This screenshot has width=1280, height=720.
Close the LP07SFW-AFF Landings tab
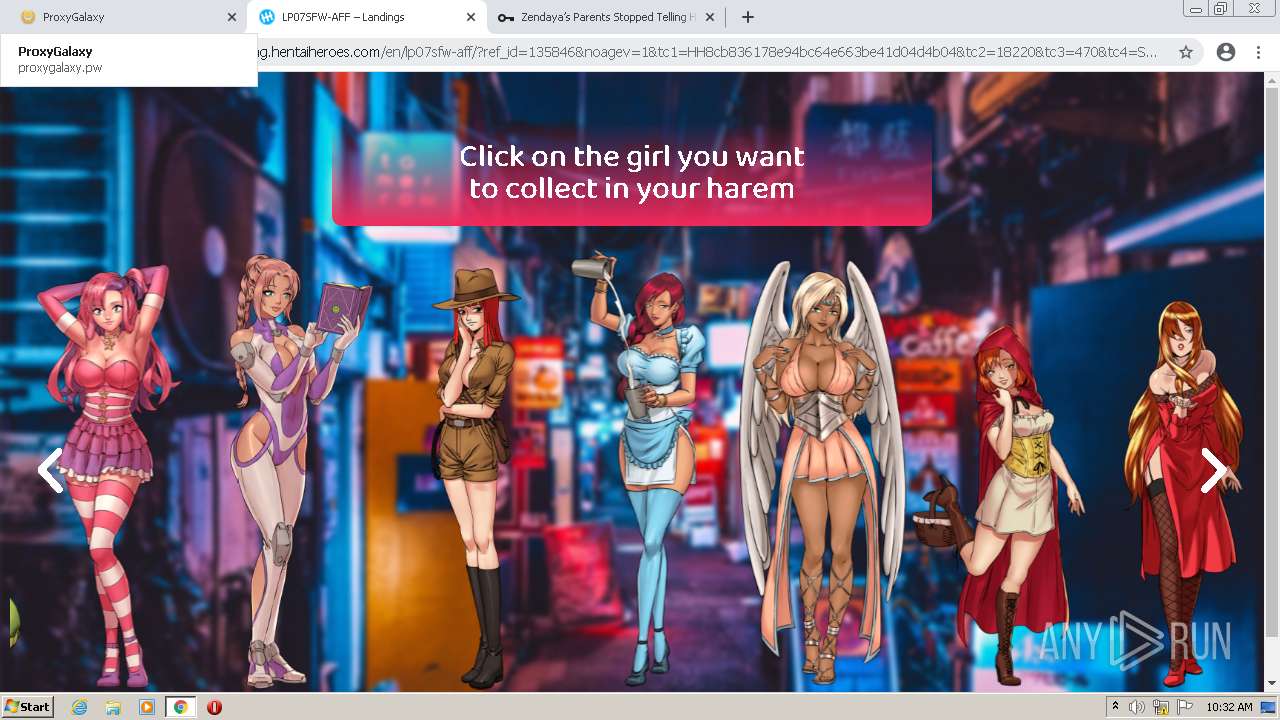(471, 17)
